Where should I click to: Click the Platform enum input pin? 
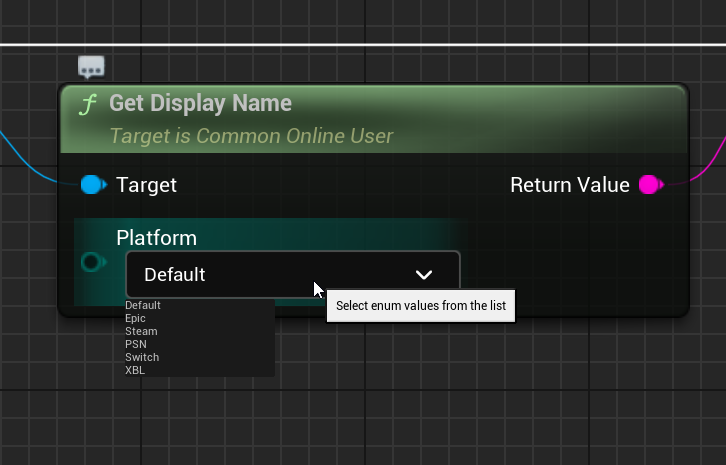click(x=94, y=262)
